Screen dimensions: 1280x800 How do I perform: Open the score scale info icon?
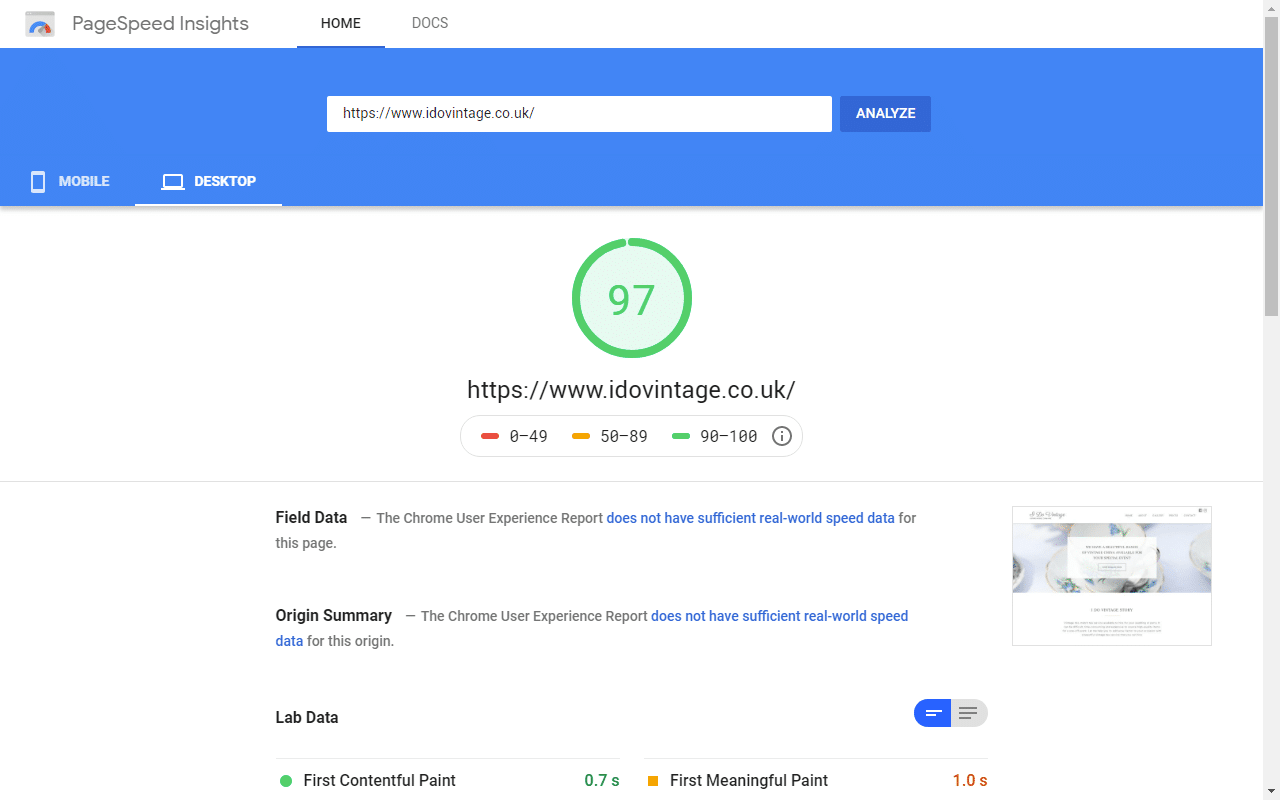782,436
